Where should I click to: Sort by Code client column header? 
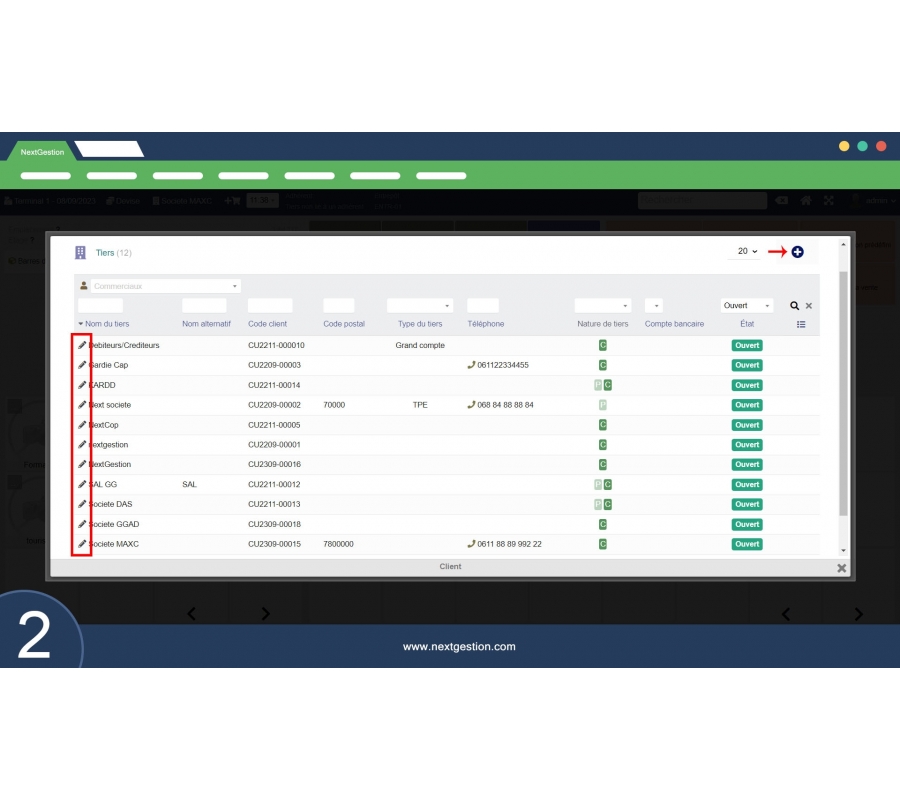267,324
